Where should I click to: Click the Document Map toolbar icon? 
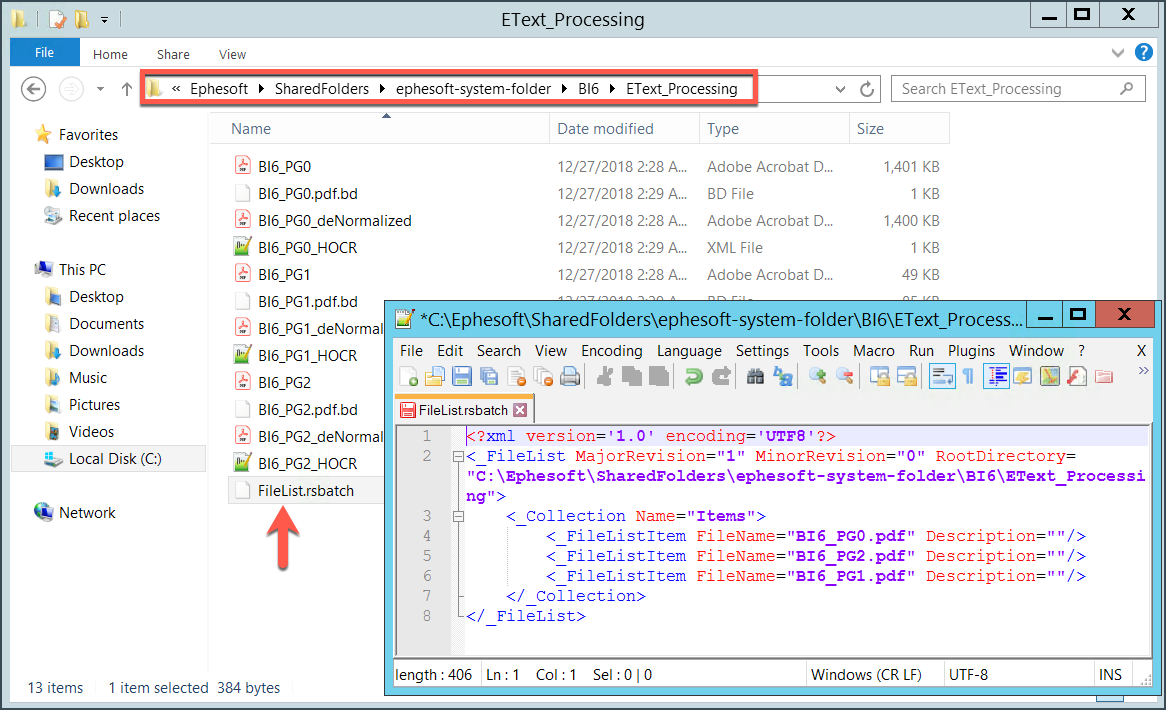click(1049, 377)
